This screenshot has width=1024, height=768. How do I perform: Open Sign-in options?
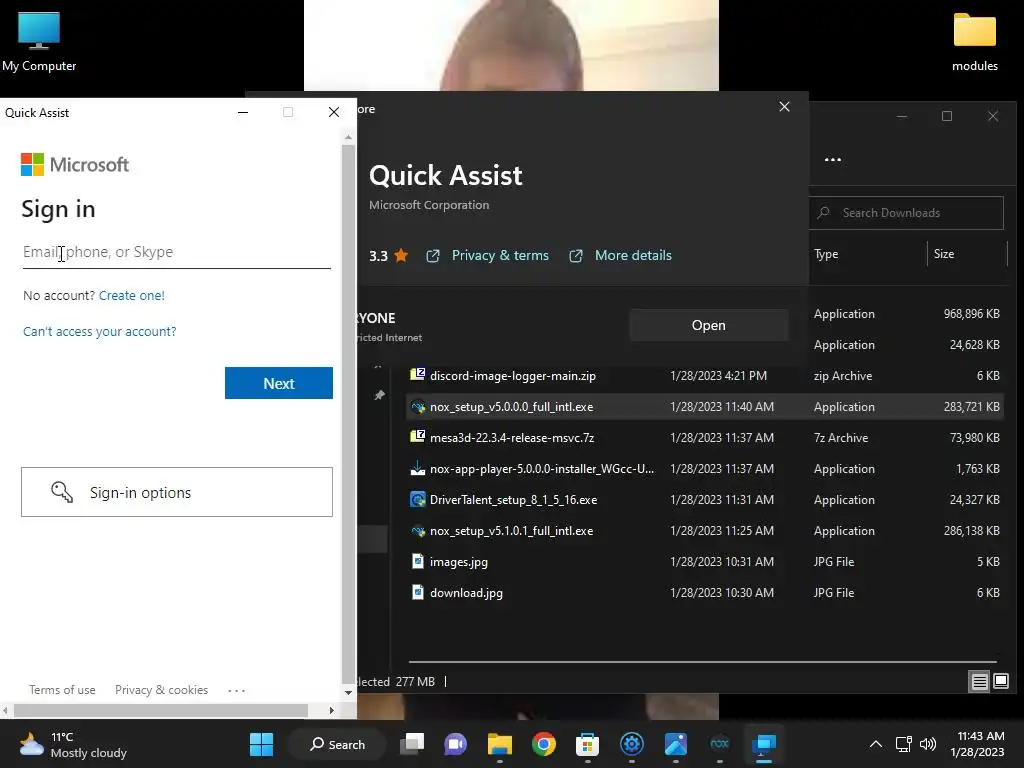point(176,492)
